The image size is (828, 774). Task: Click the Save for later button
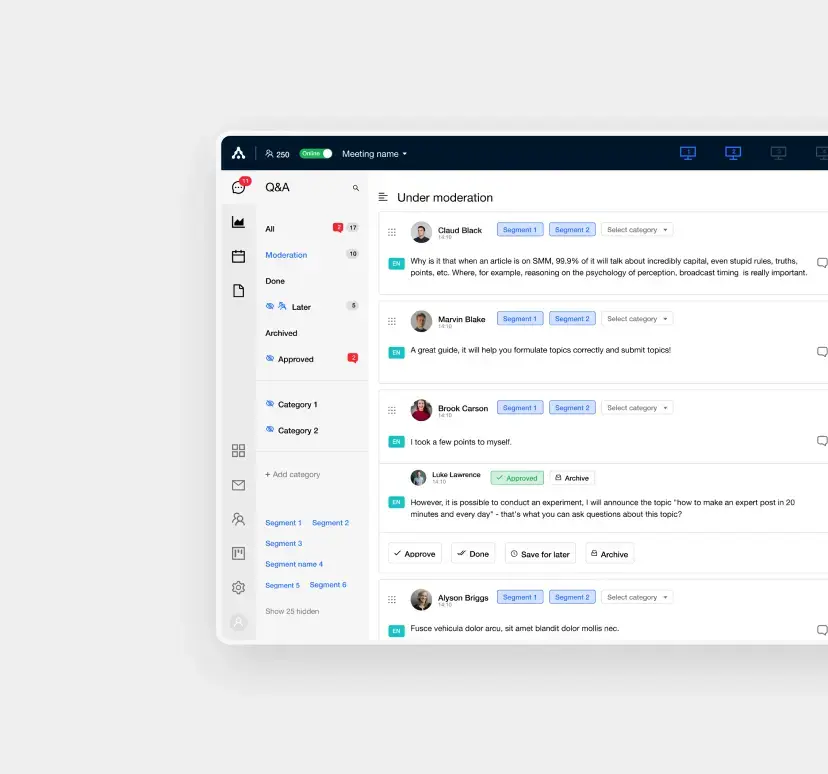coord(540,553)
